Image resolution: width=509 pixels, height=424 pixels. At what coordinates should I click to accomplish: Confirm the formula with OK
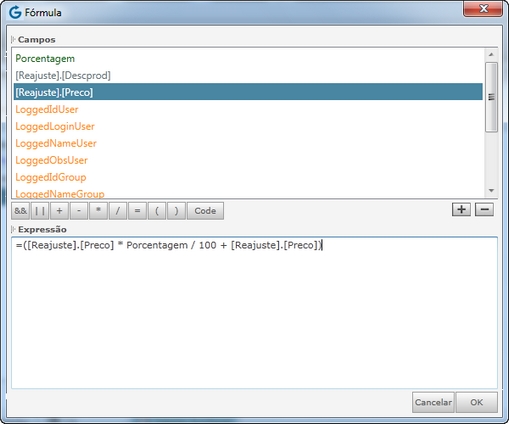[x=477, y=402]
